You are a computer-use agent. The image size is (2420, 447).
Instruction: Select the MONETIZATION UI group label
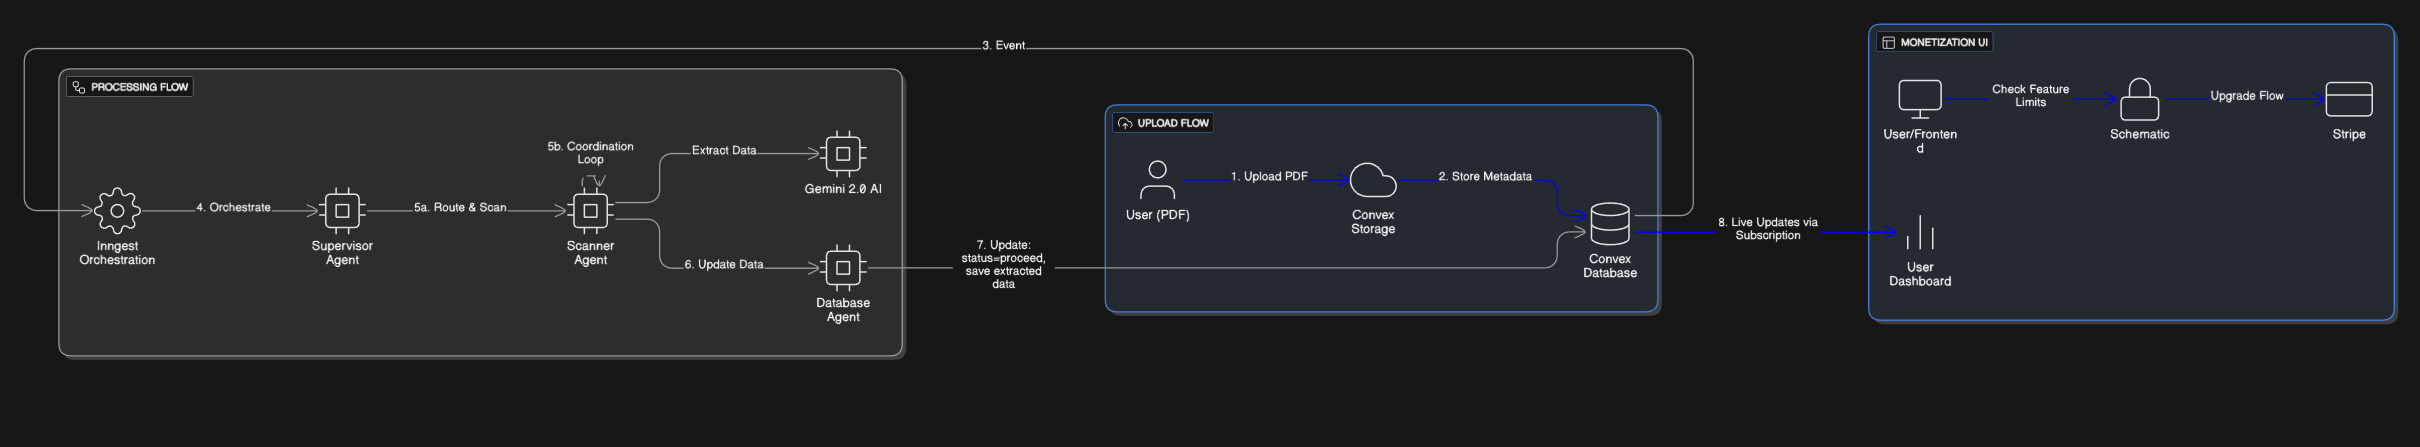[1935, 43]
